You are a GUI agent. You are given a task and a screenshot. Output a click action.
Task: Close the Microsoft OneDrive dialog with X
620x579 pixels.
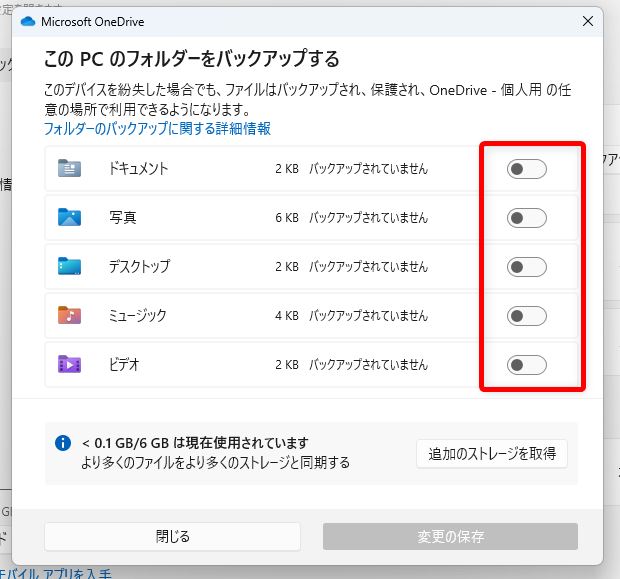point(588,21)
